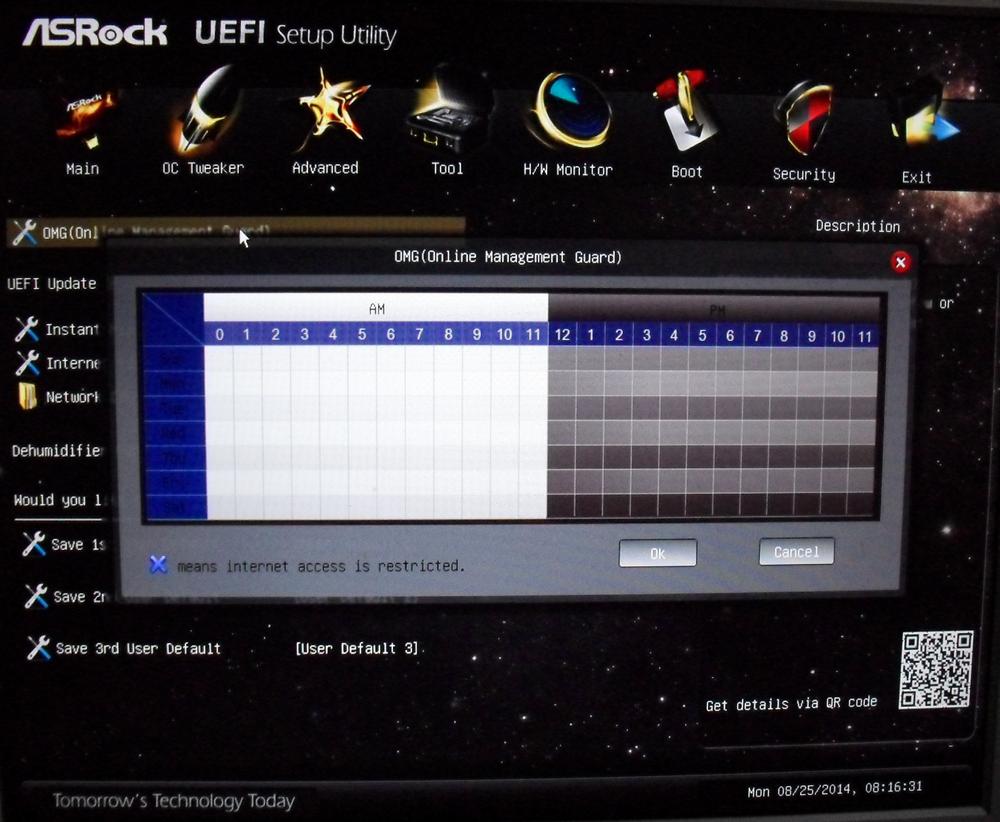The image size is (1000, 822).
Task: Switch to the Advanced tab
Action: pyautogui.click(x=326, y=122)
